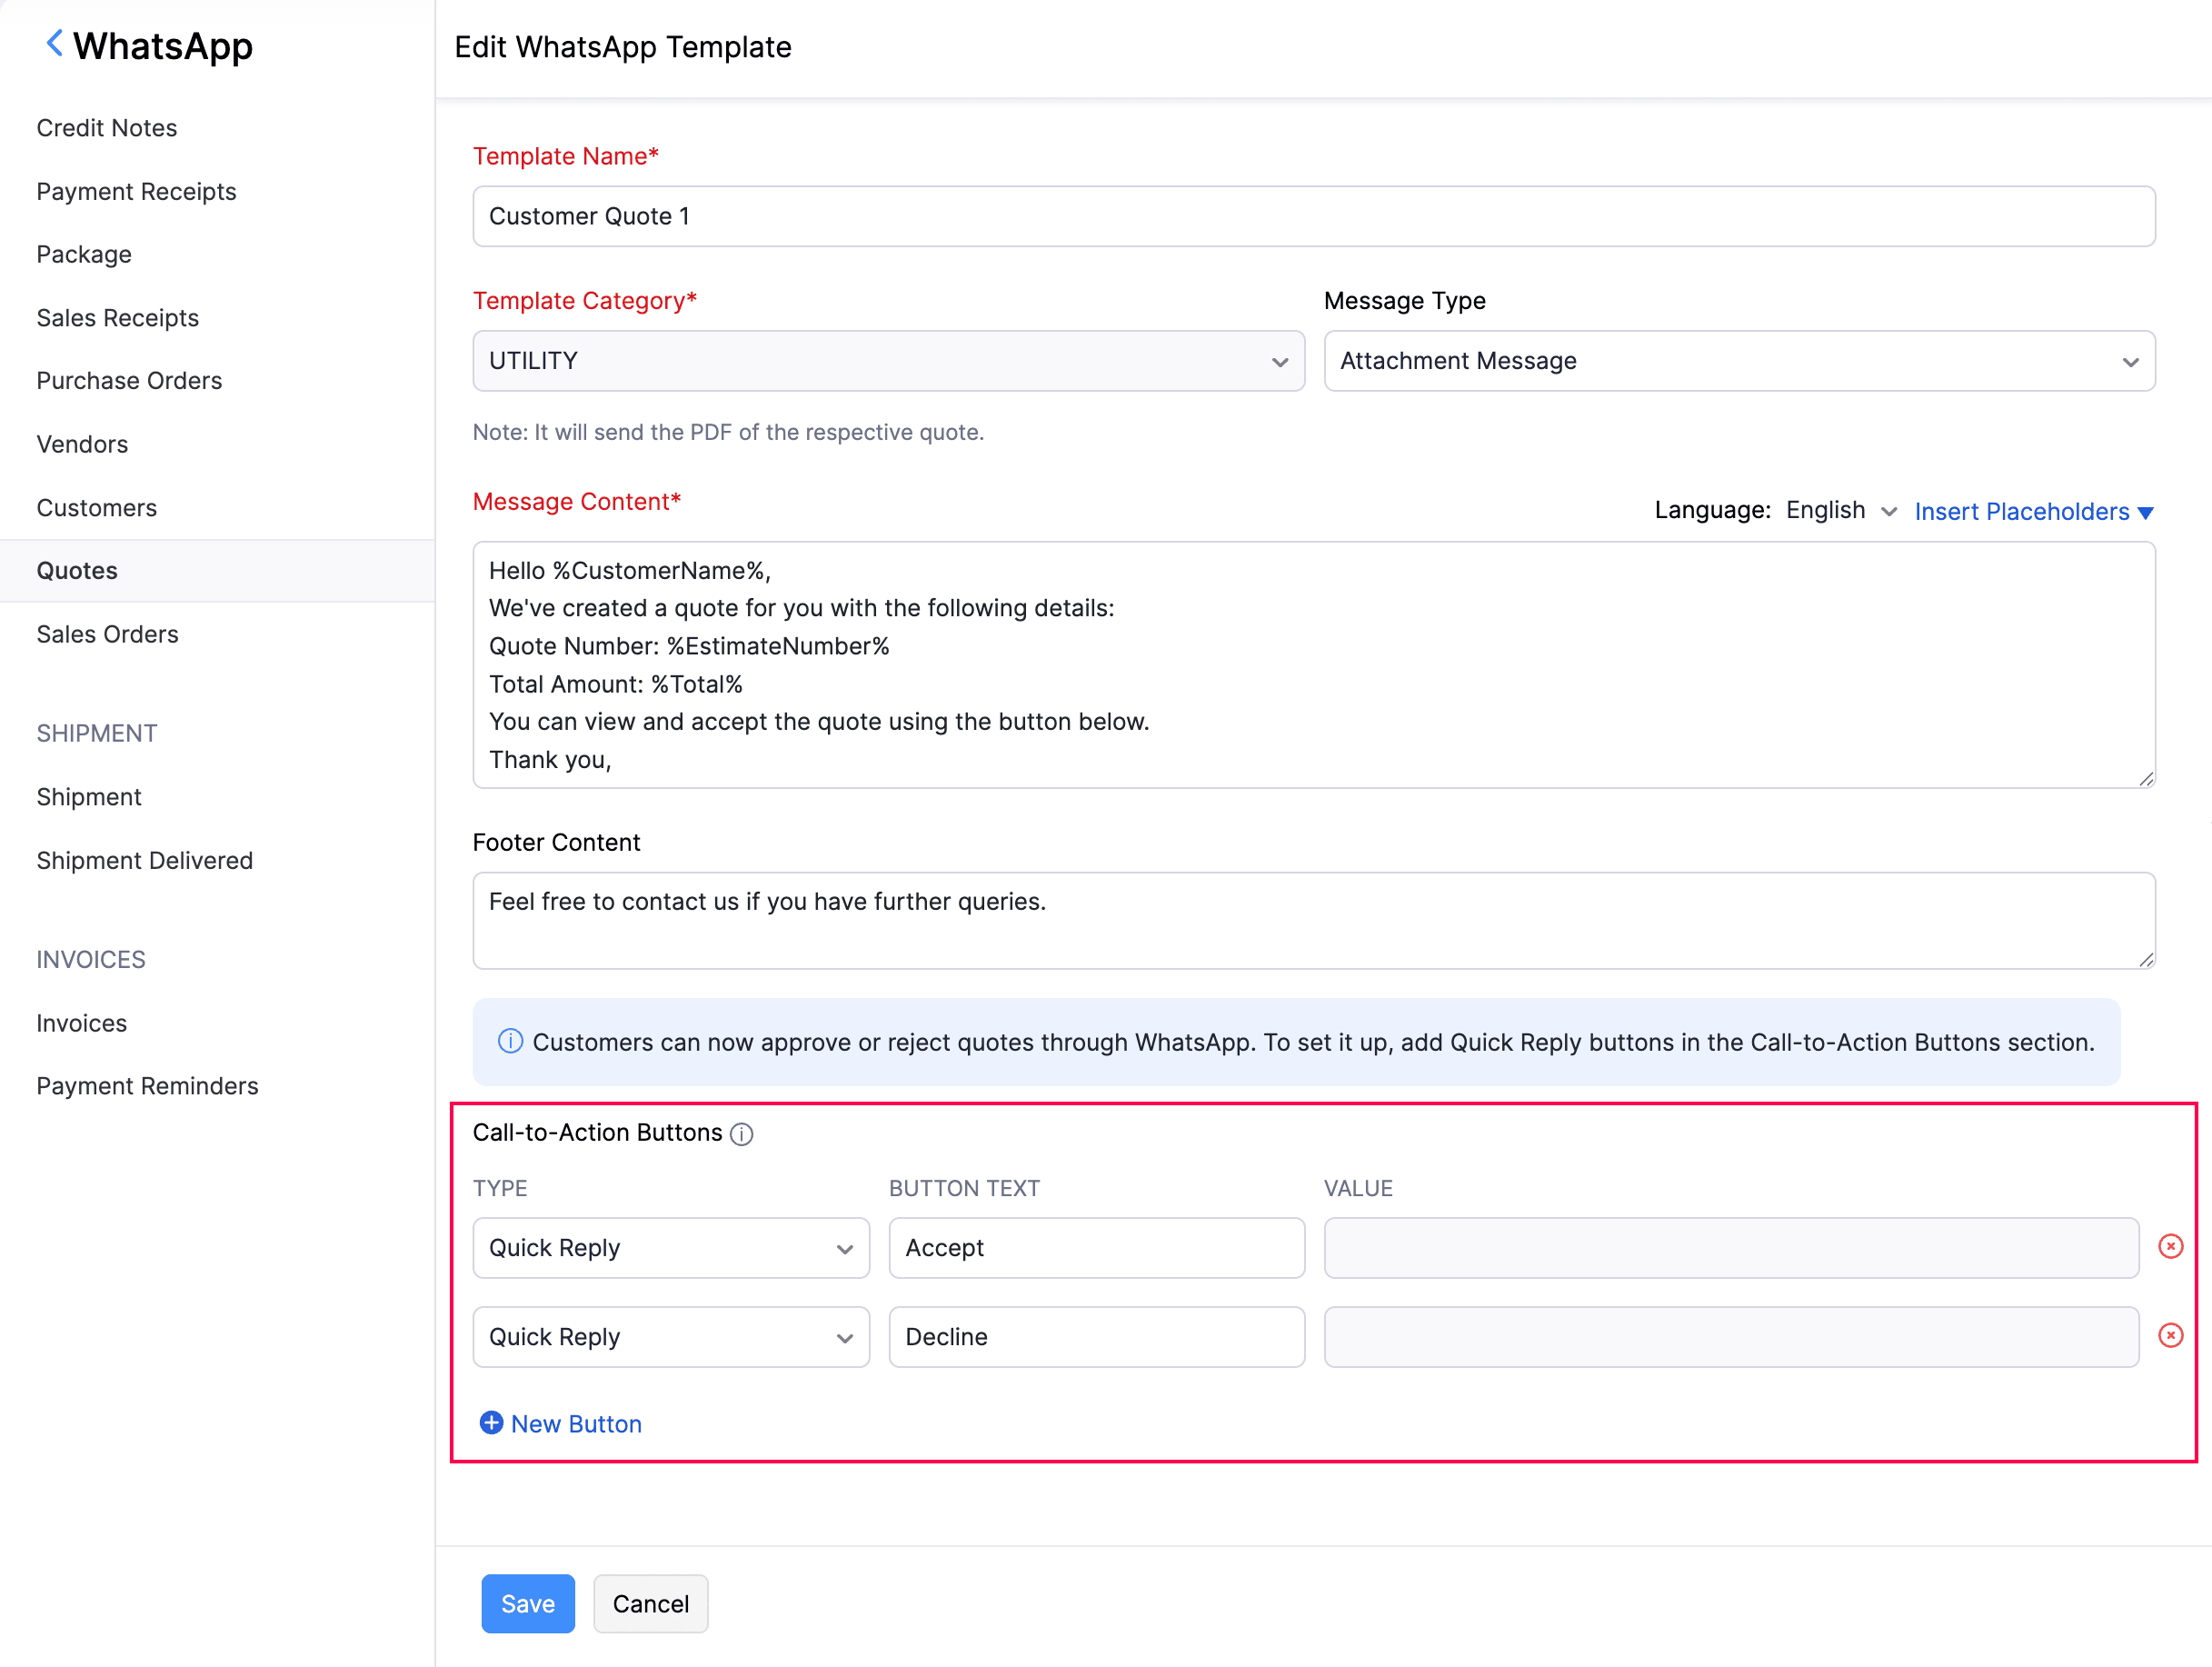Go to Vendors templates
Viewport: 2212px width, 1667px height.
[x=82, y=444]
